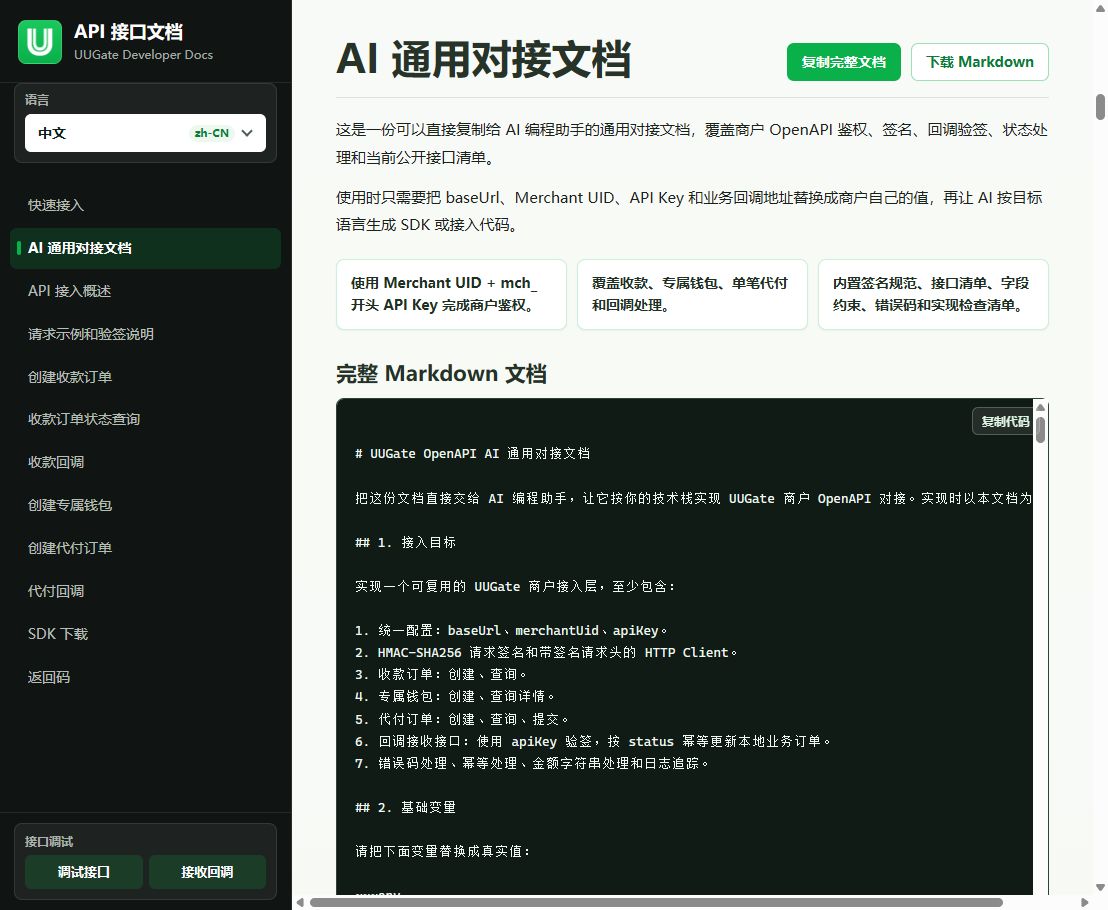This screenshot has height=910, width=1108.
Task: Click the card about Merchant UID 鉴权
Action: tap(452, 294)
